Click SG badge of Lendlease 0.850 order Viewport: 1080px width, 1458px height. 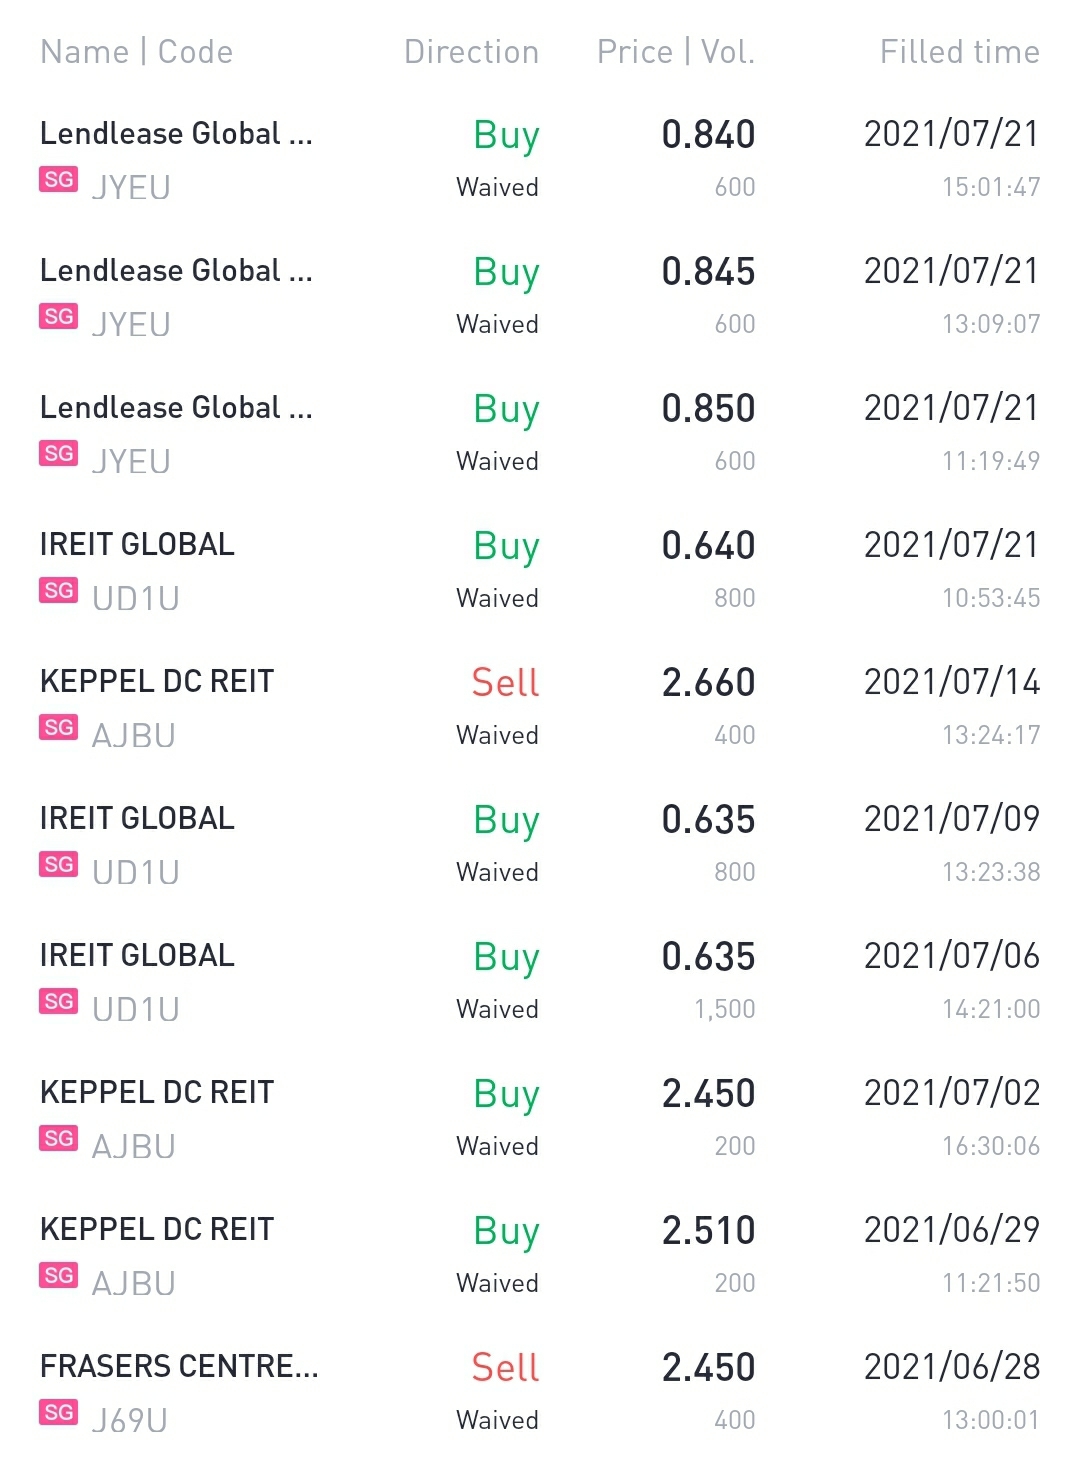click(58, 453)
